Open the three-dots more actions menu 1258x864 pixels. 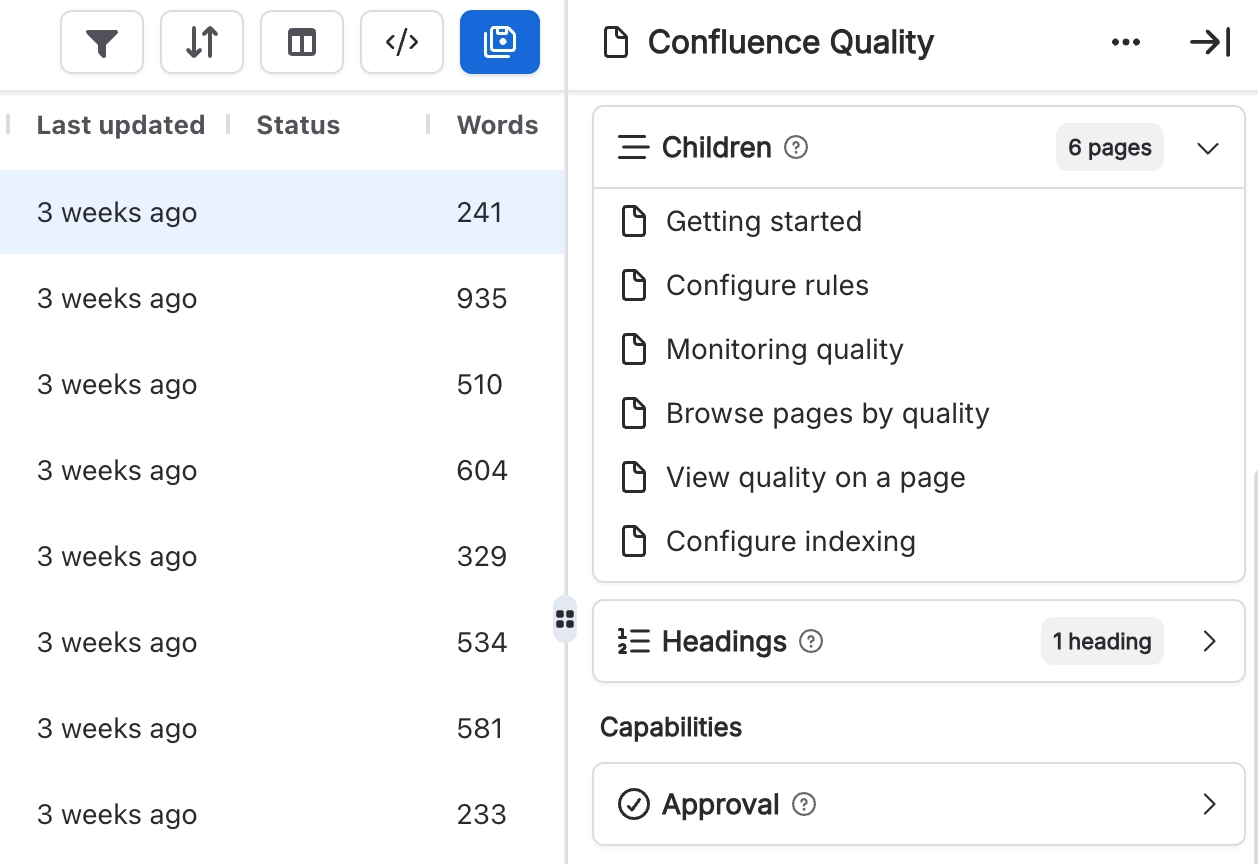click(1126, 42)
